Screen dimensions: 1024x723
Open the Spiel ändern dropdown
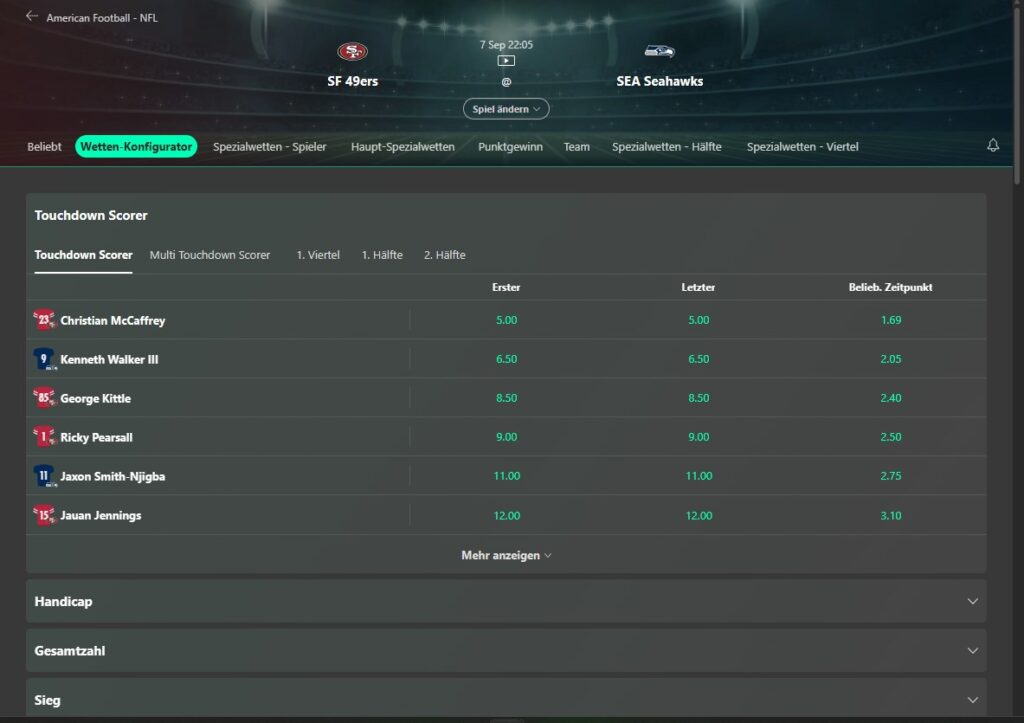point(506,108)
